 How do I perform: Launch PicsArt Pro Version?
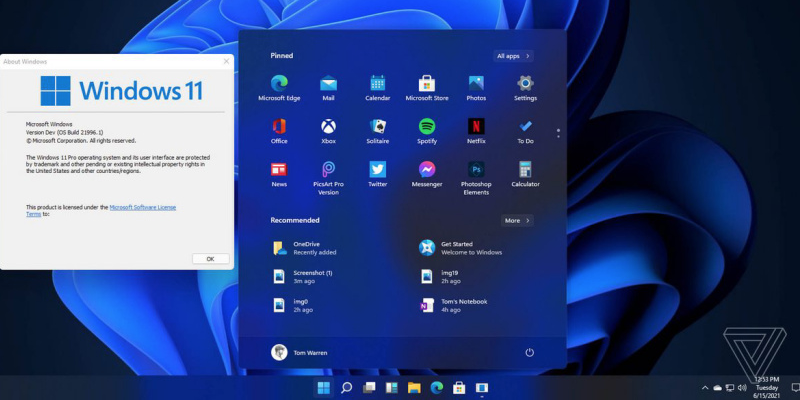pos(328,170)
